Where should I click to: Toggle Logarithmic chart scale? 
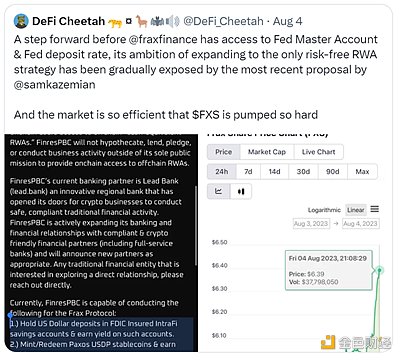(x=324, y=210)
